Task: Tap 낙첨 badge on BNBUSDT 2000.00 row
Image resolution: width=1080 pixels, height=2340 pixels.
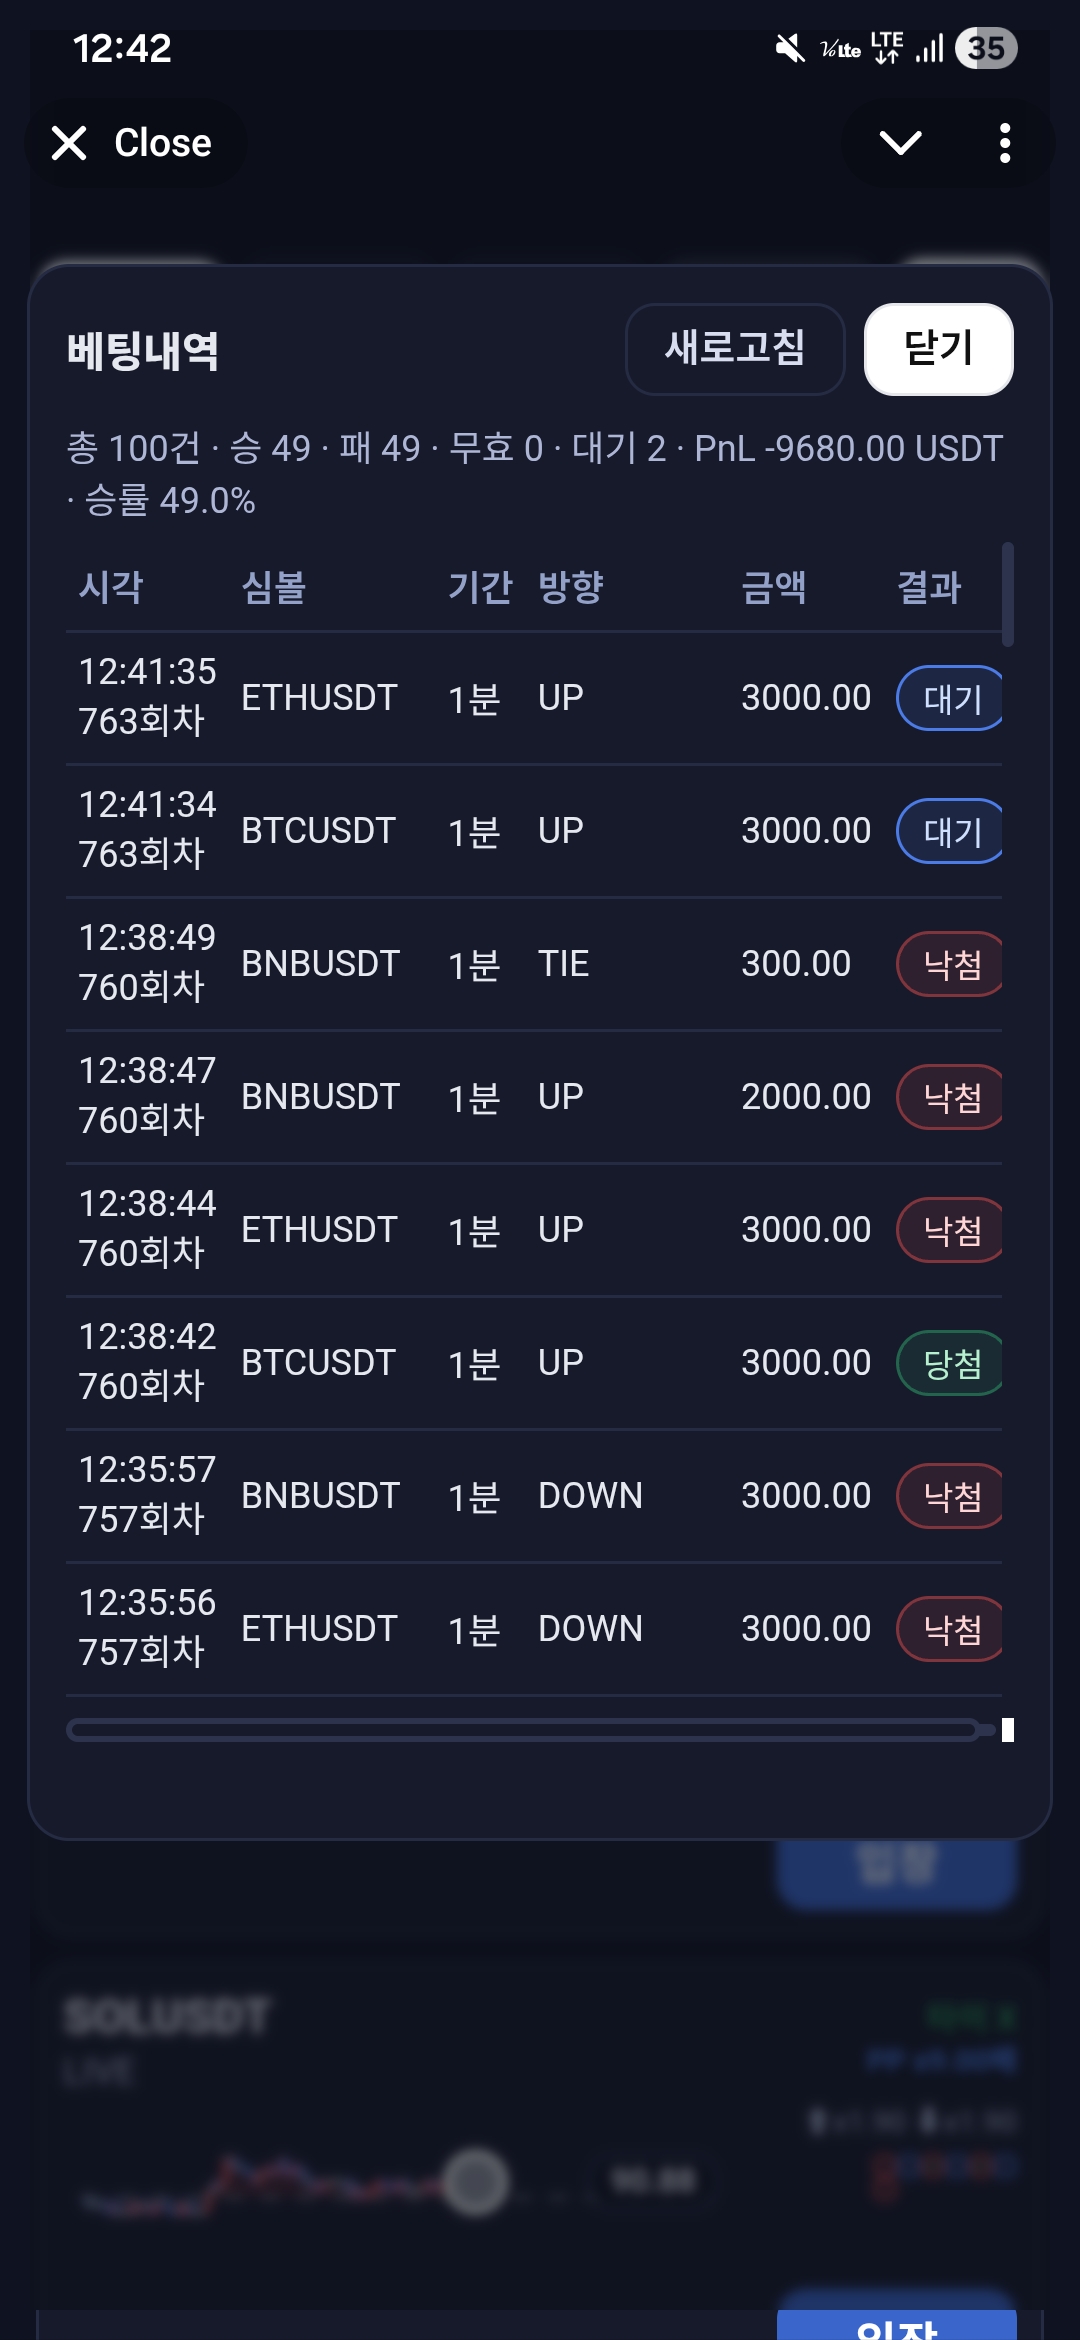Action: (950, 1097)
